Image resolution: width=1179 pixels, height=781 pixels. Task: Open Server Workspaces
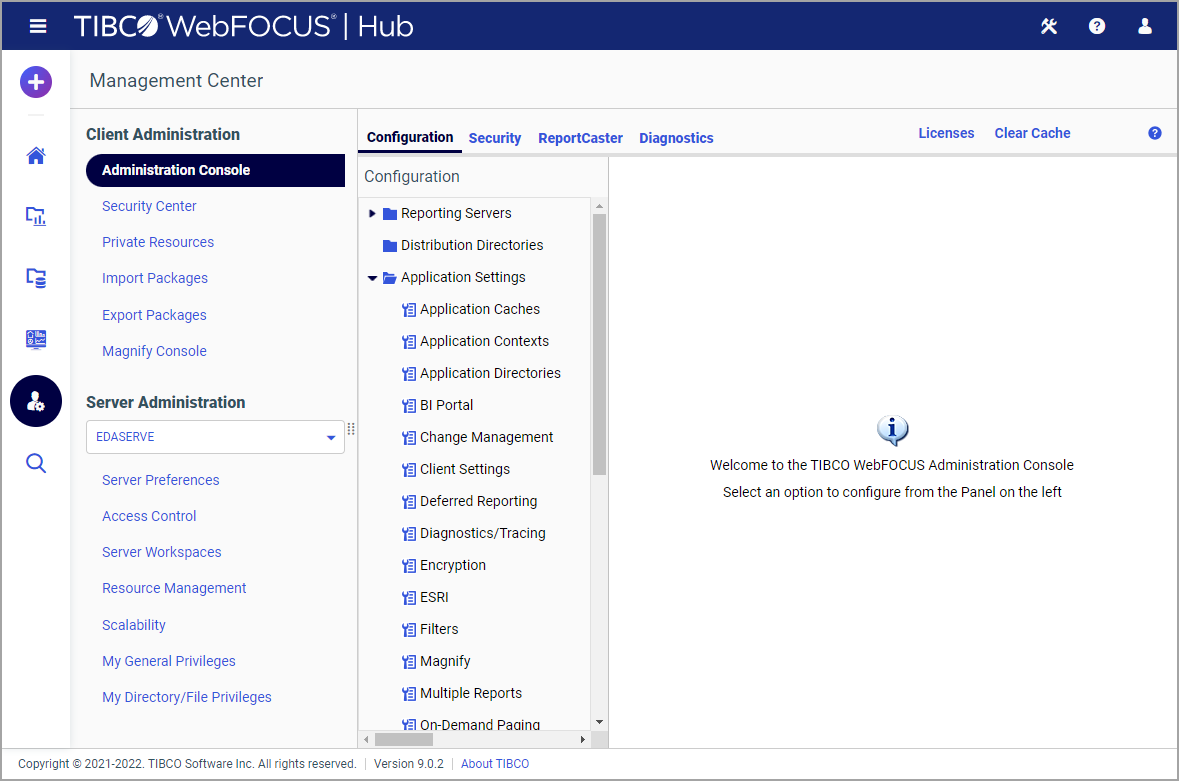pos(162,552)
